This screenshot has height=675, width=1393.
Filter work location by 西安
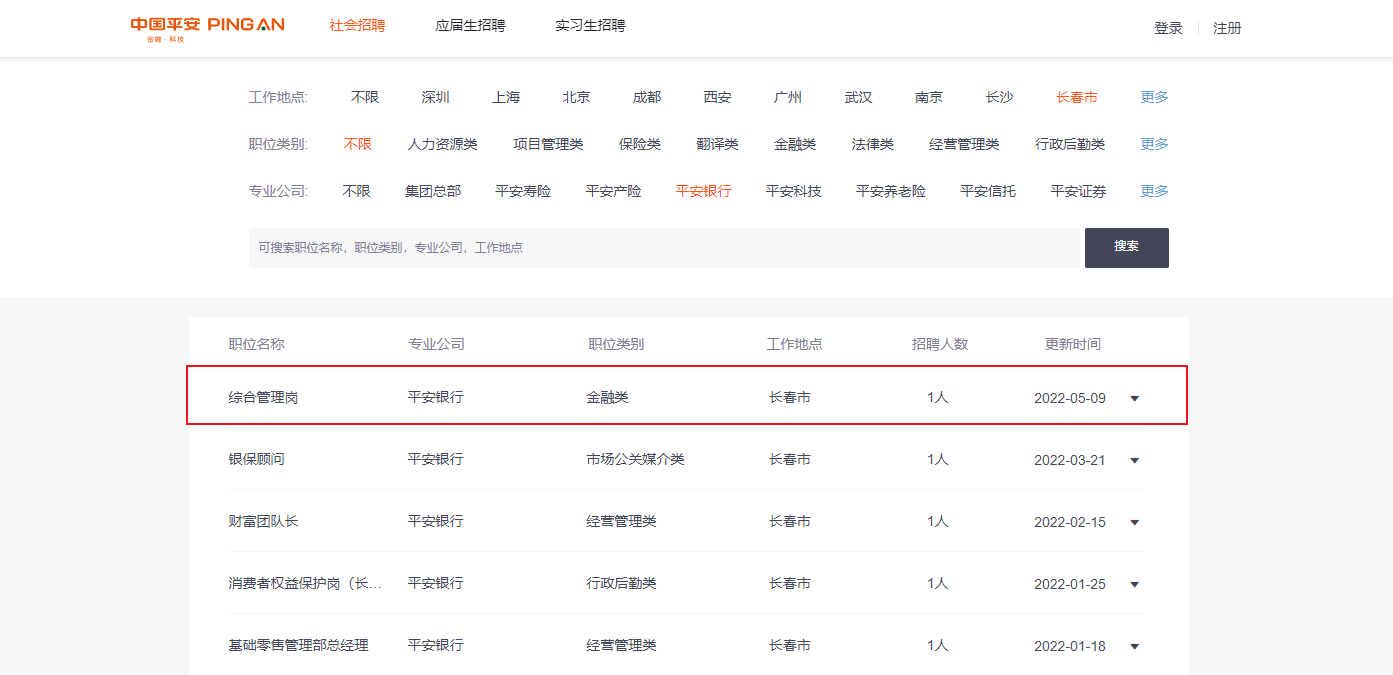717,97
